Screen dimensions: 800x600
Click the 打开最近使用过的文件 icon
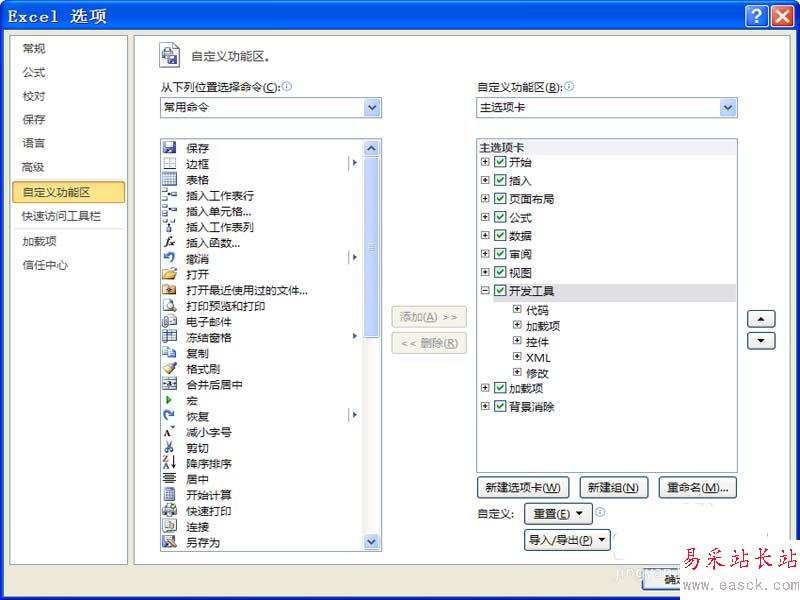169,290
